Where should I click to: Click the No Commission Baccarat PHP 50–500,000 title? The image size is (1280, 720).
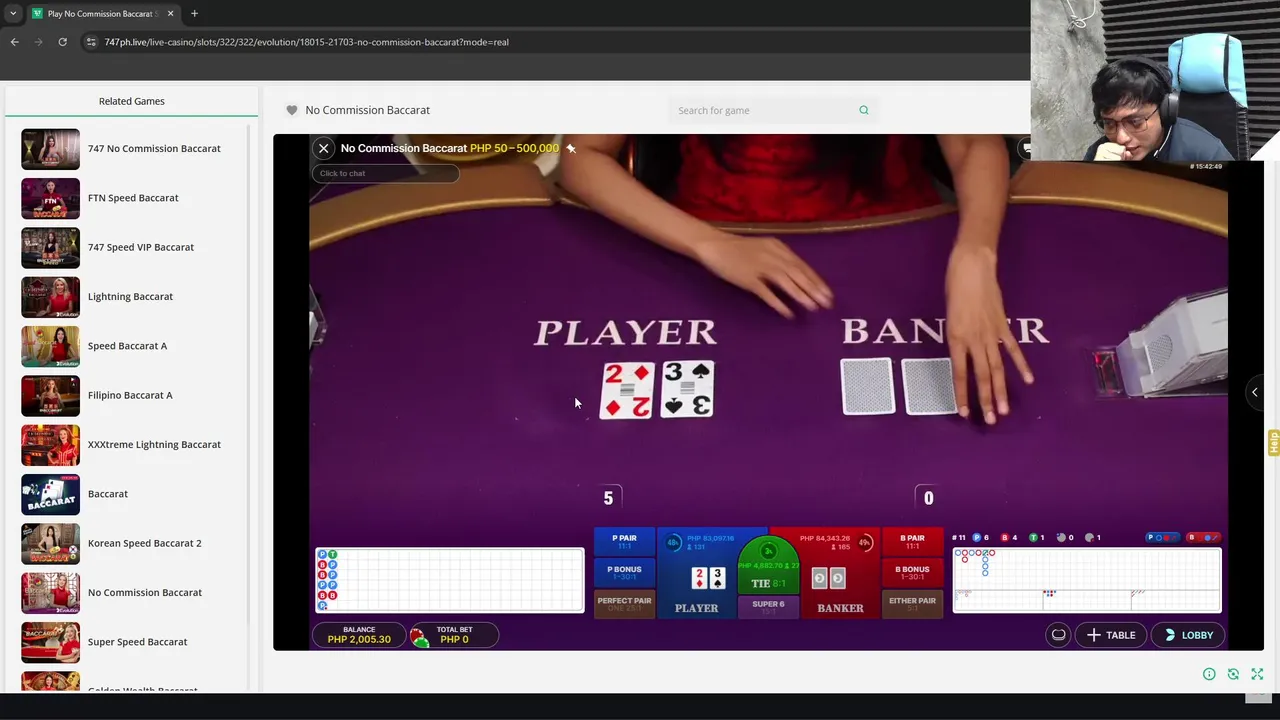pos(449,148)
